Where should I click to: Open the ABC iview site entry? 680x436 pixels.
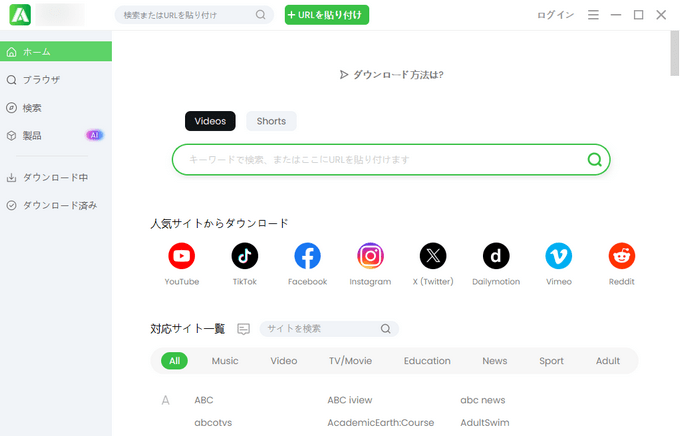[x=350, y=400]
